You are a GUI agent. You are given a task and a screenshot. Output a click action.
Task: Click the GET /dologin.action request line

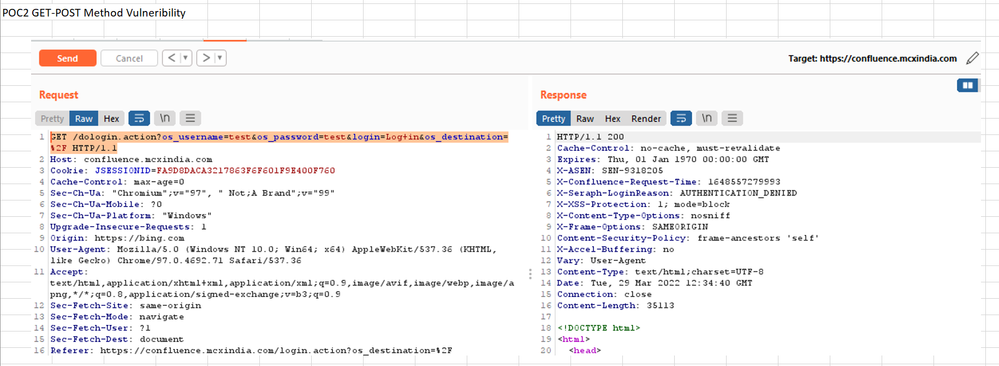click(x=279, y=142)
